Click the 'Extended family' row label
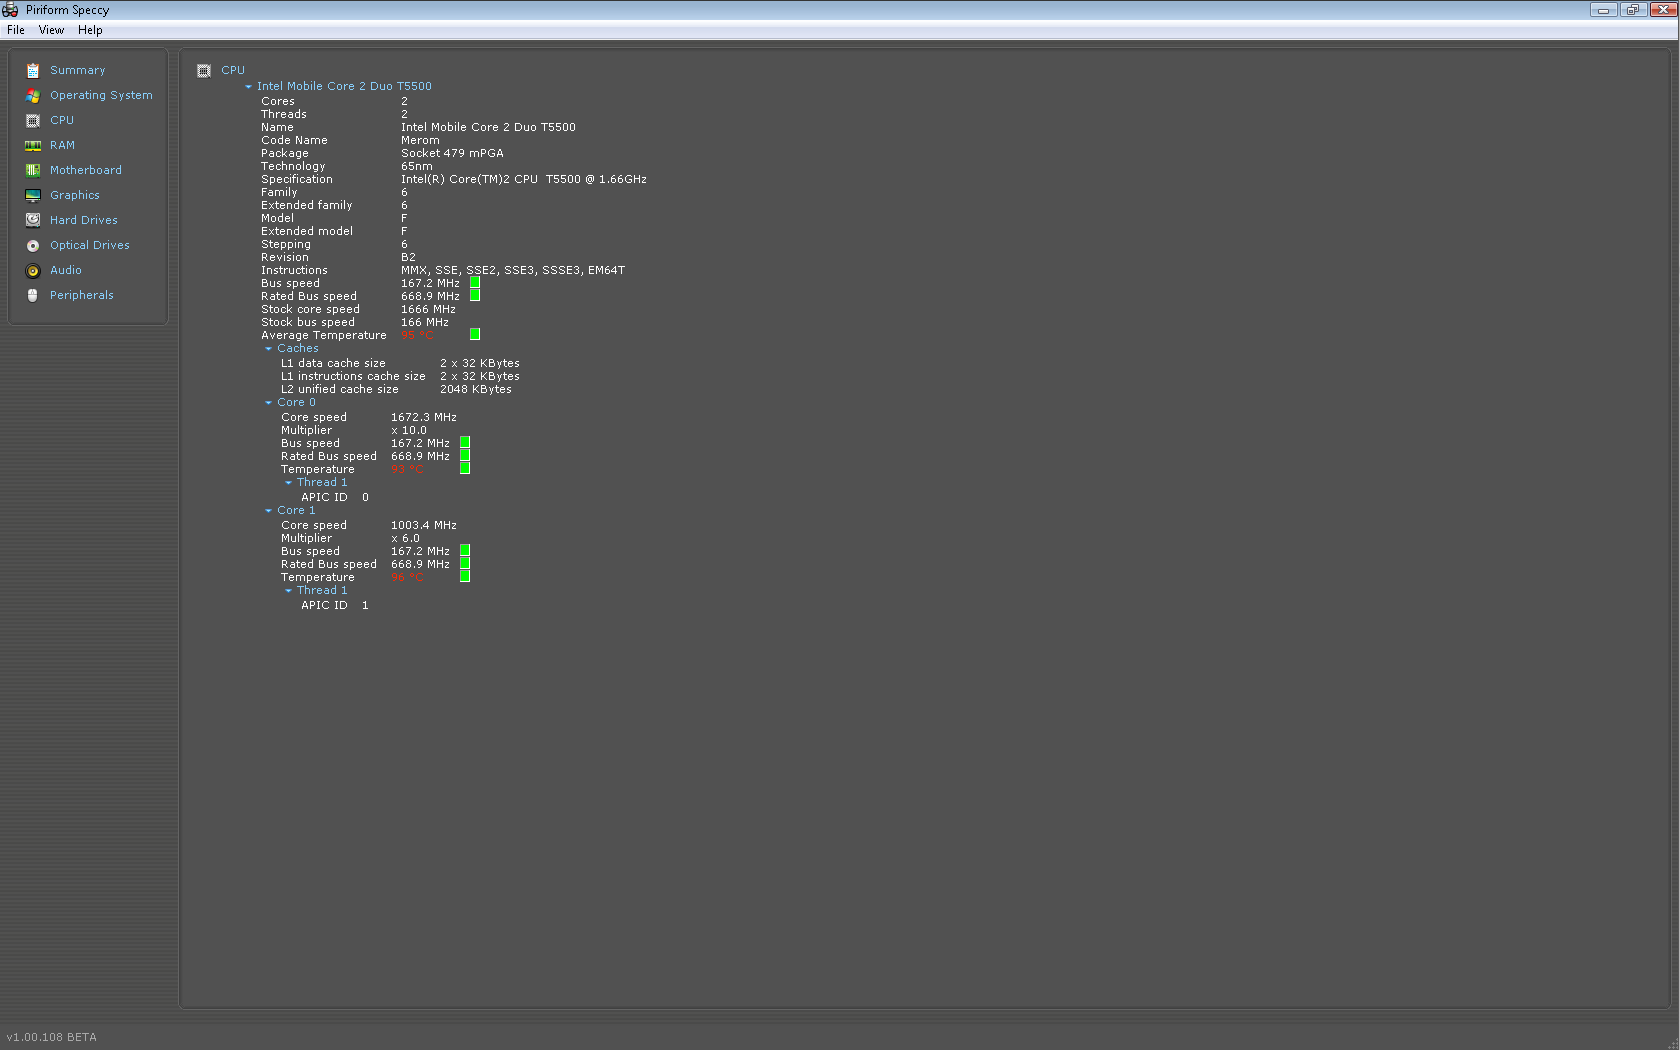 pos(307,205)
